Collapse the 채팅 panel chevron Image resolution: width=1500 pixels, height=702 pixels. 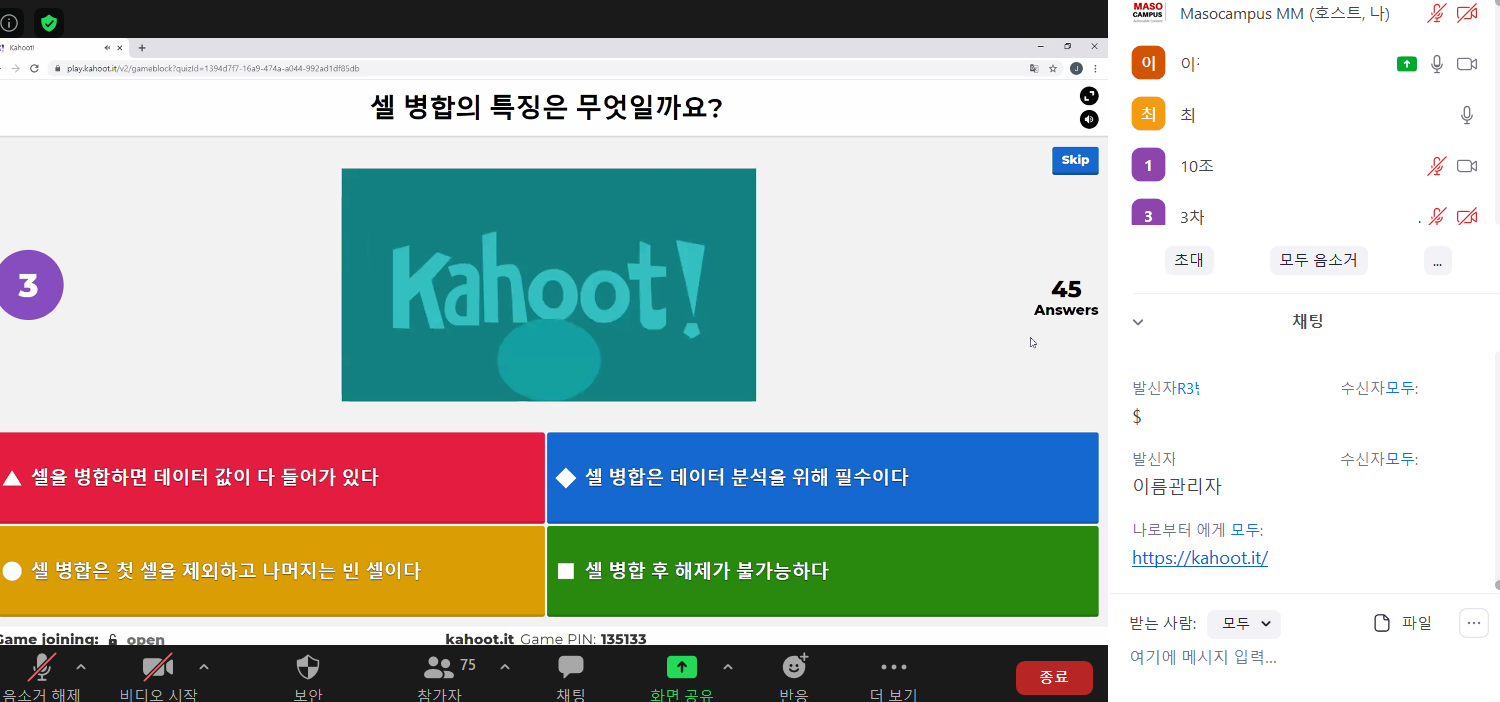[x=1137, y=322]
